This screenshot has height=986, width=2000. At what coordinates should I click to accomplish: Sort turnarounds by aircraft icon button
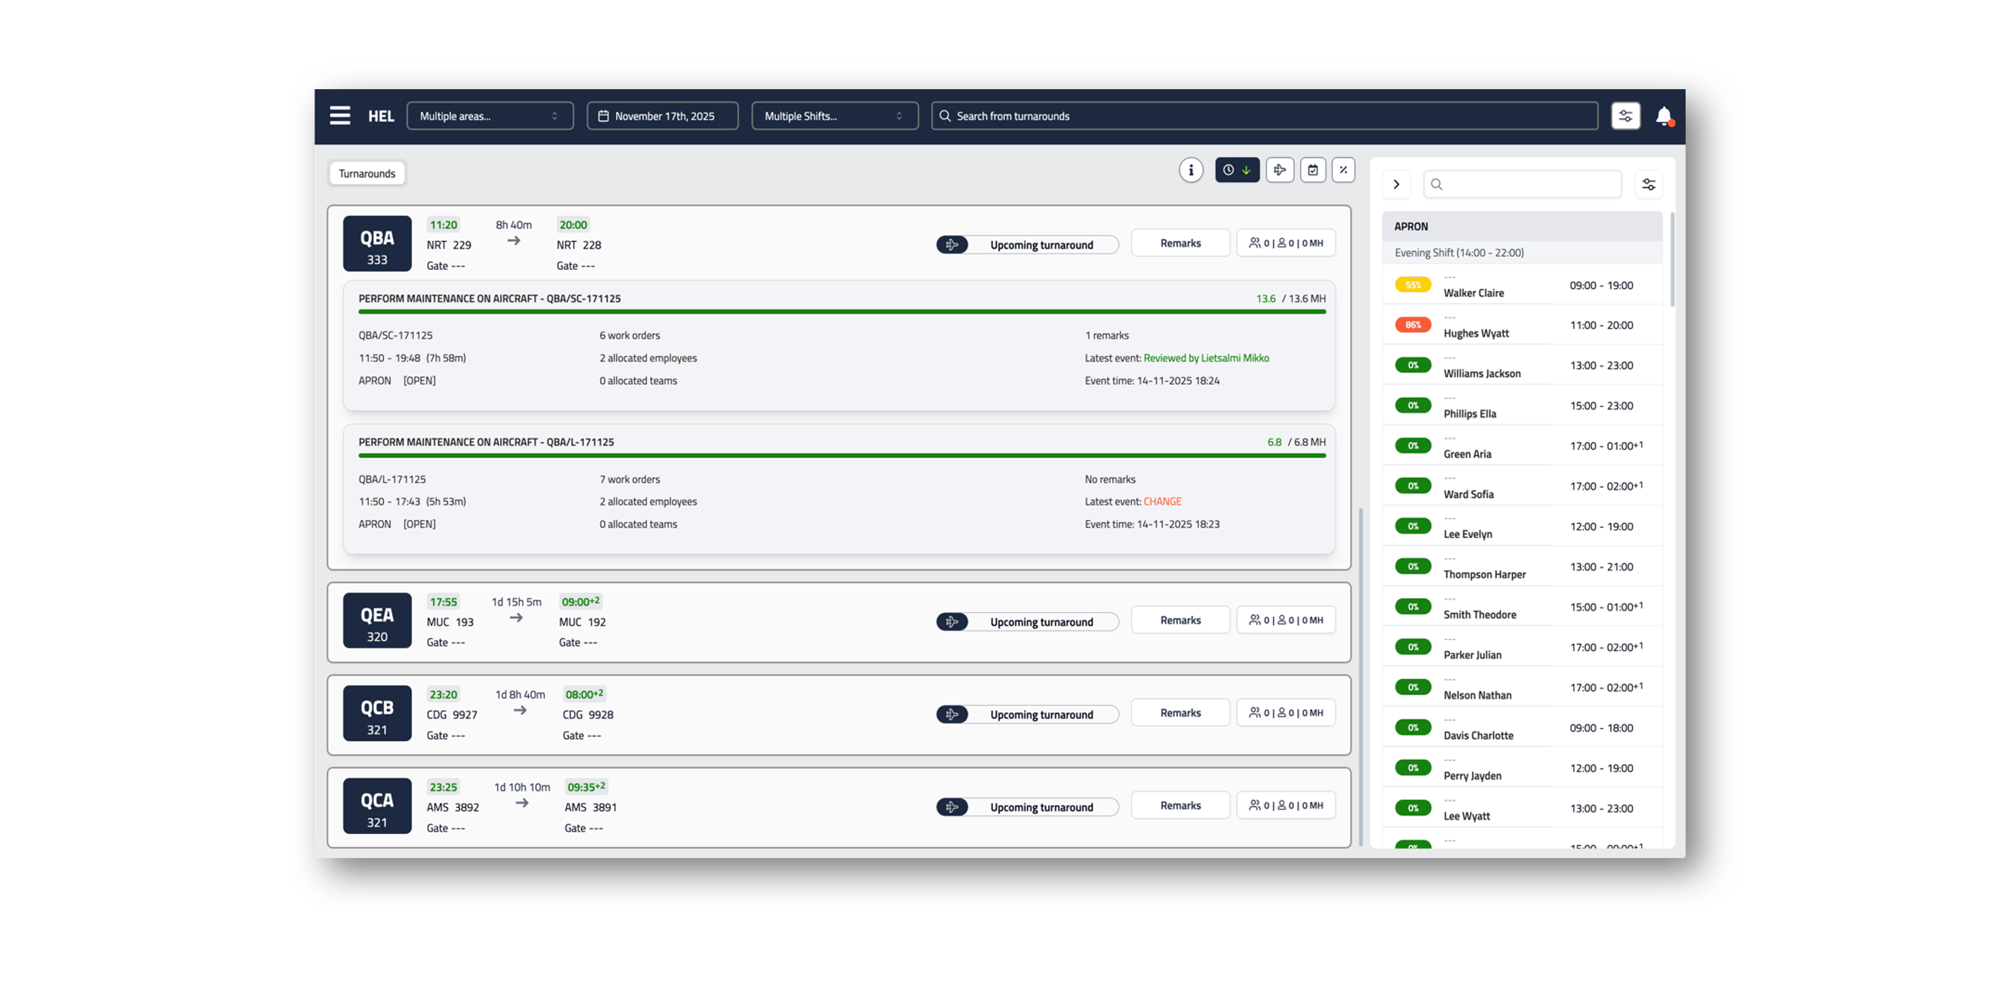point(1280,171)
